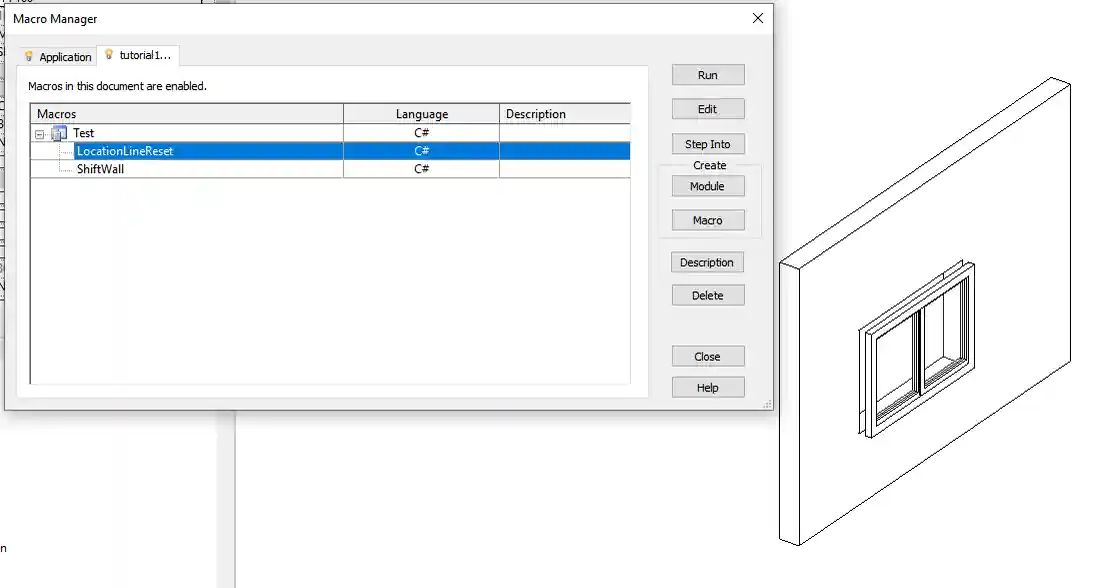1104x588 pixels.
Task: Select the ShiftWall macro
Action: click(102, 169)
